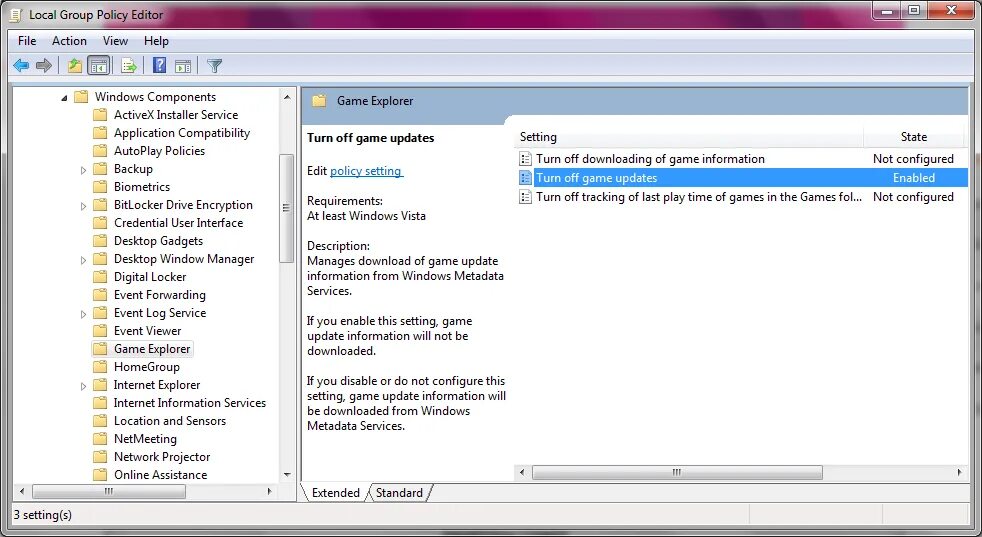Select Internet Information Services in the tree

coord(190,403)
